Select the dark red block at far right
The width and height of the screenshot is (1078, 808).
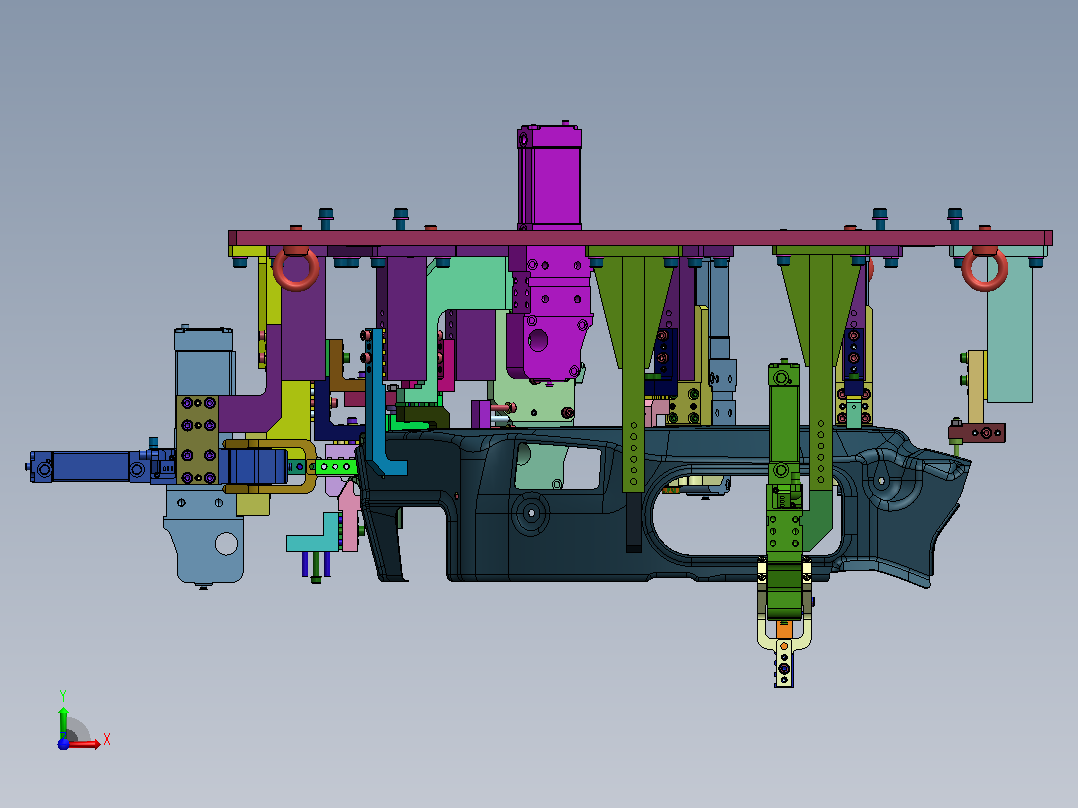[x=977, y=433]
